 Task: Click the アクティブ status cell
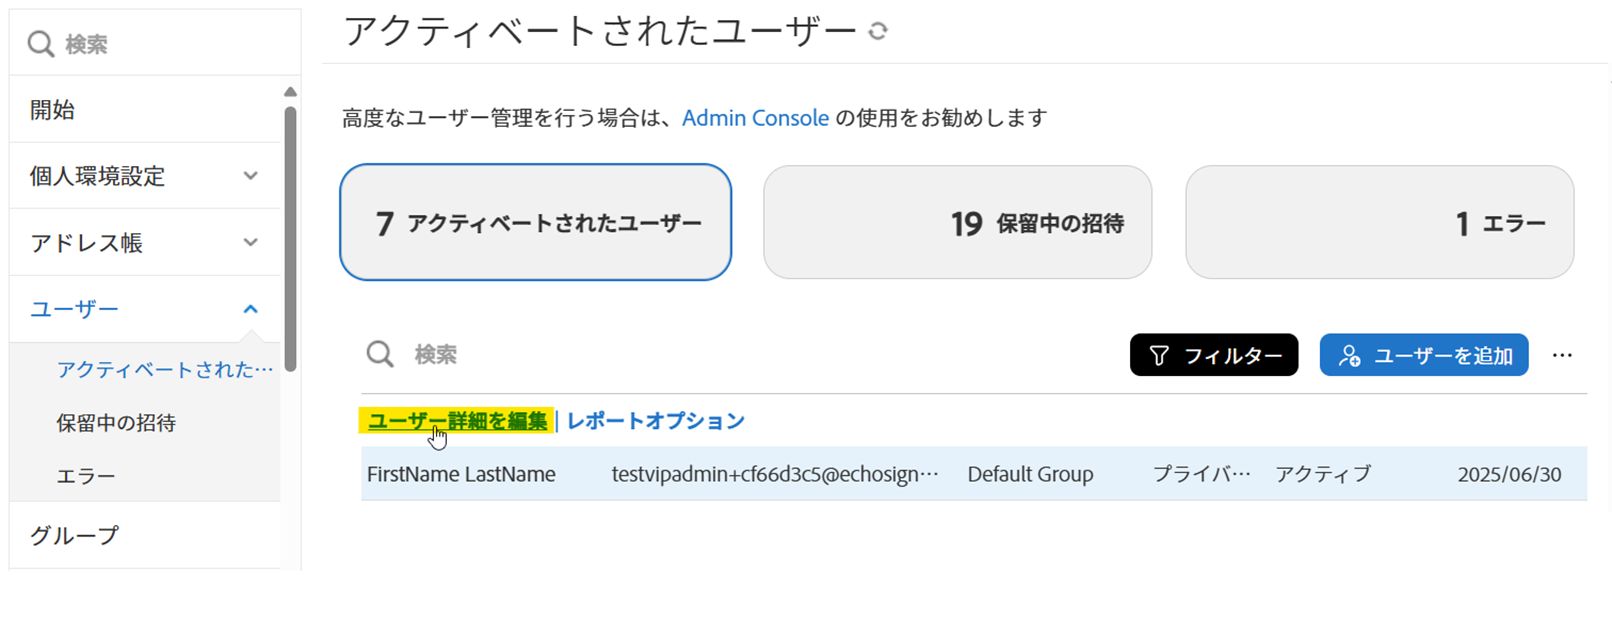point(1323,474)
